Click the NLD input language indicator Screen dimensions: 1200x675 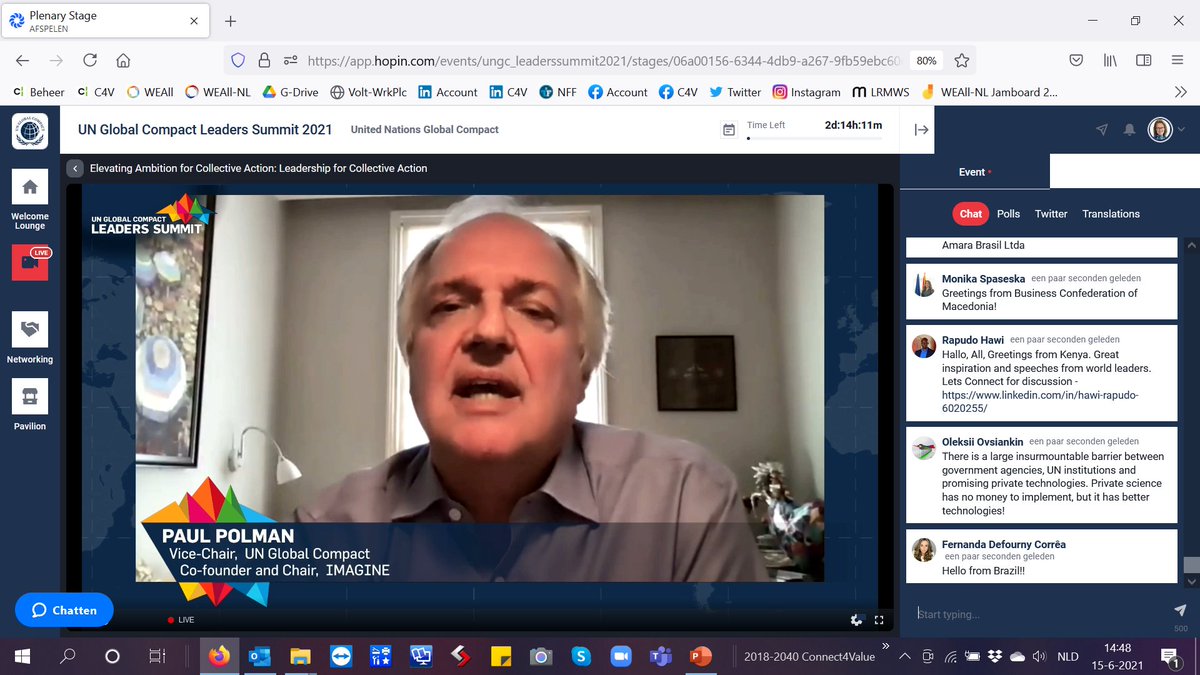point(1067,657)
